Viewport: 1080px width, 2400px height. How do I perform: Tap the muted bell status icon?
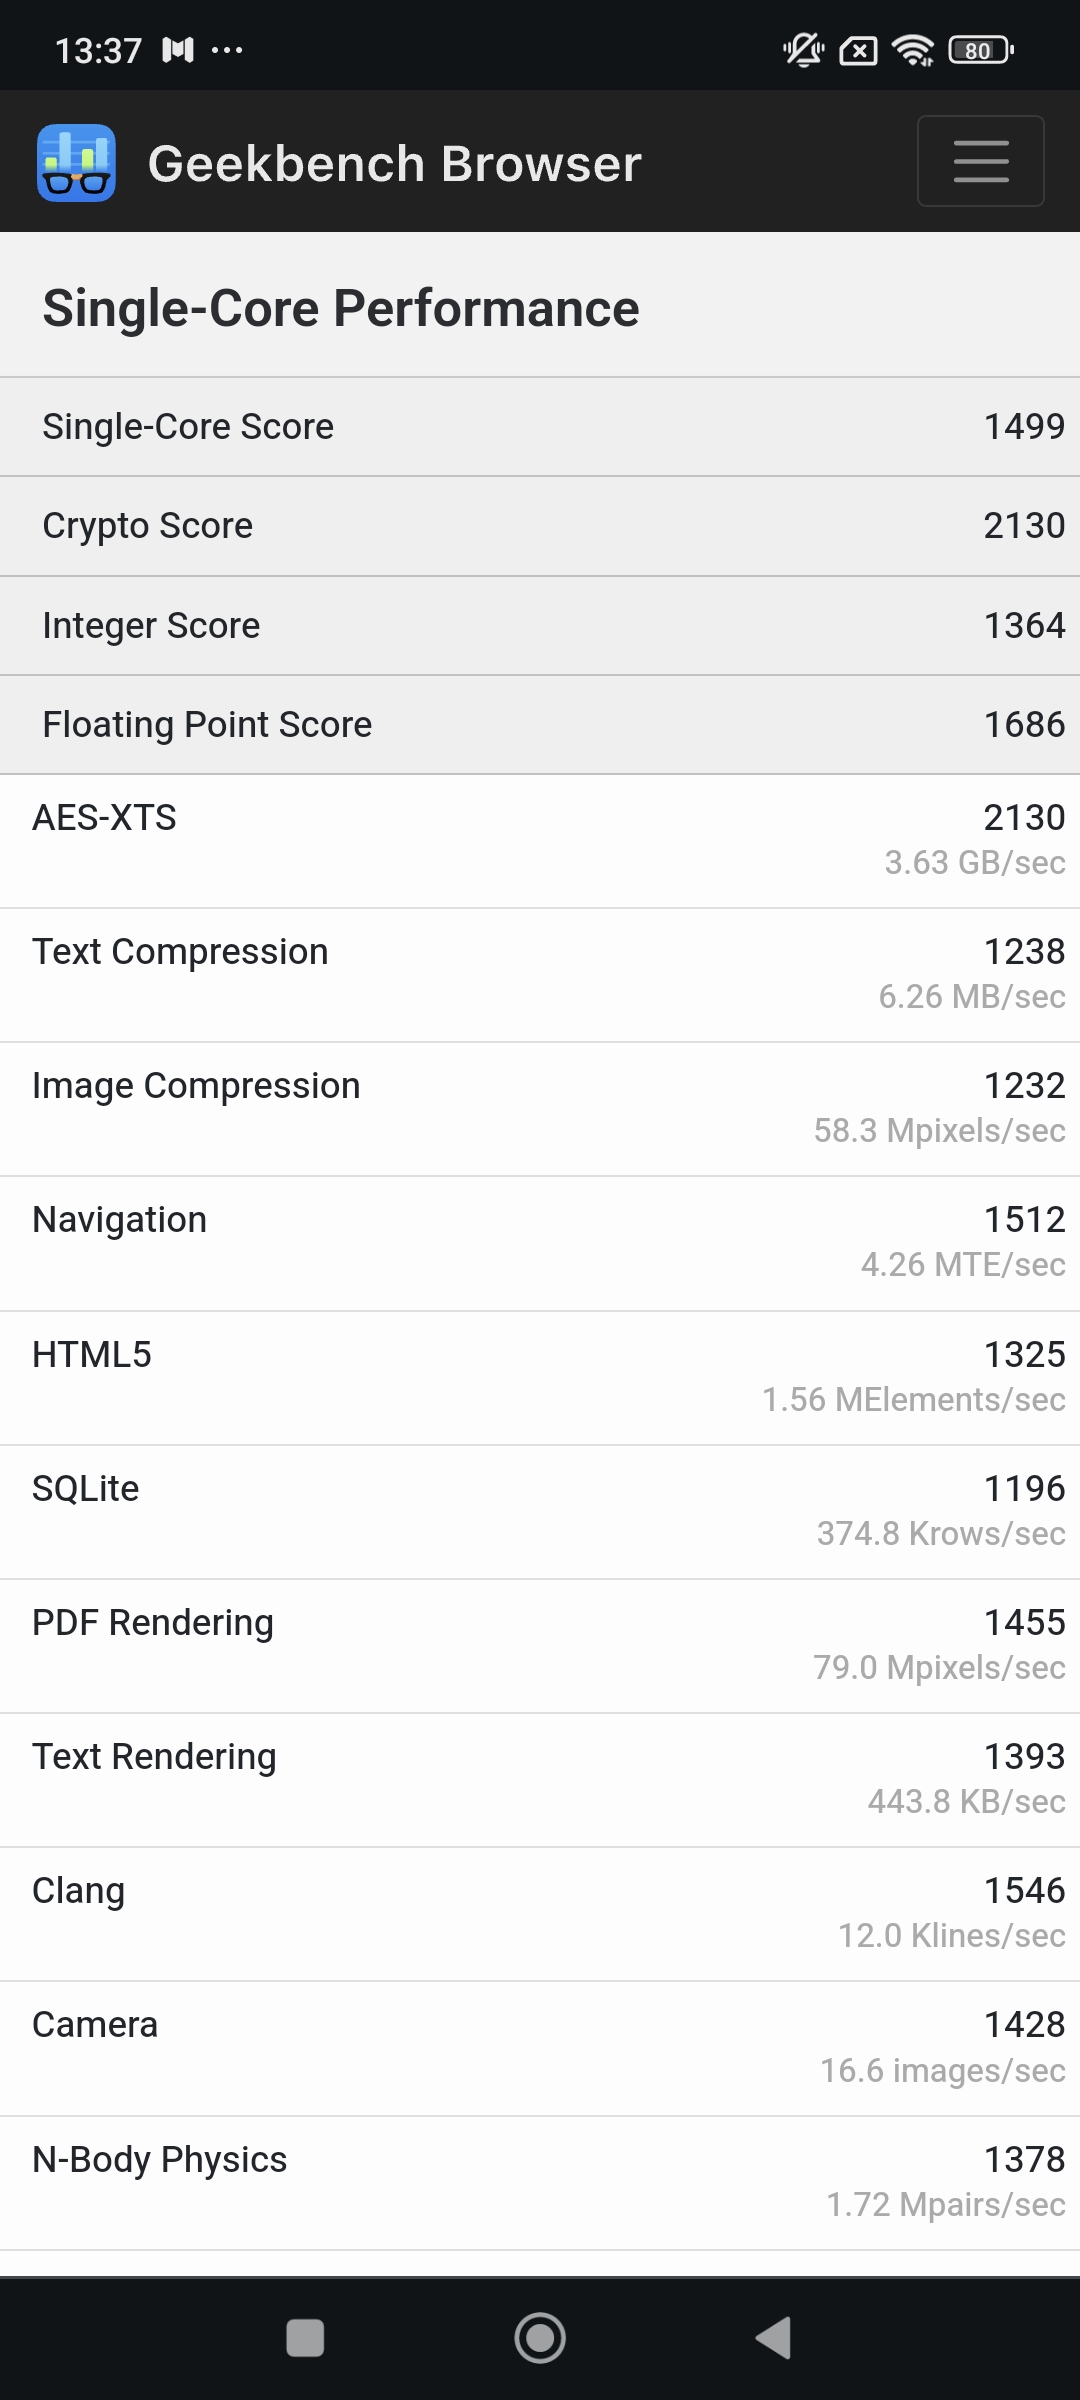tap(803, 50)
